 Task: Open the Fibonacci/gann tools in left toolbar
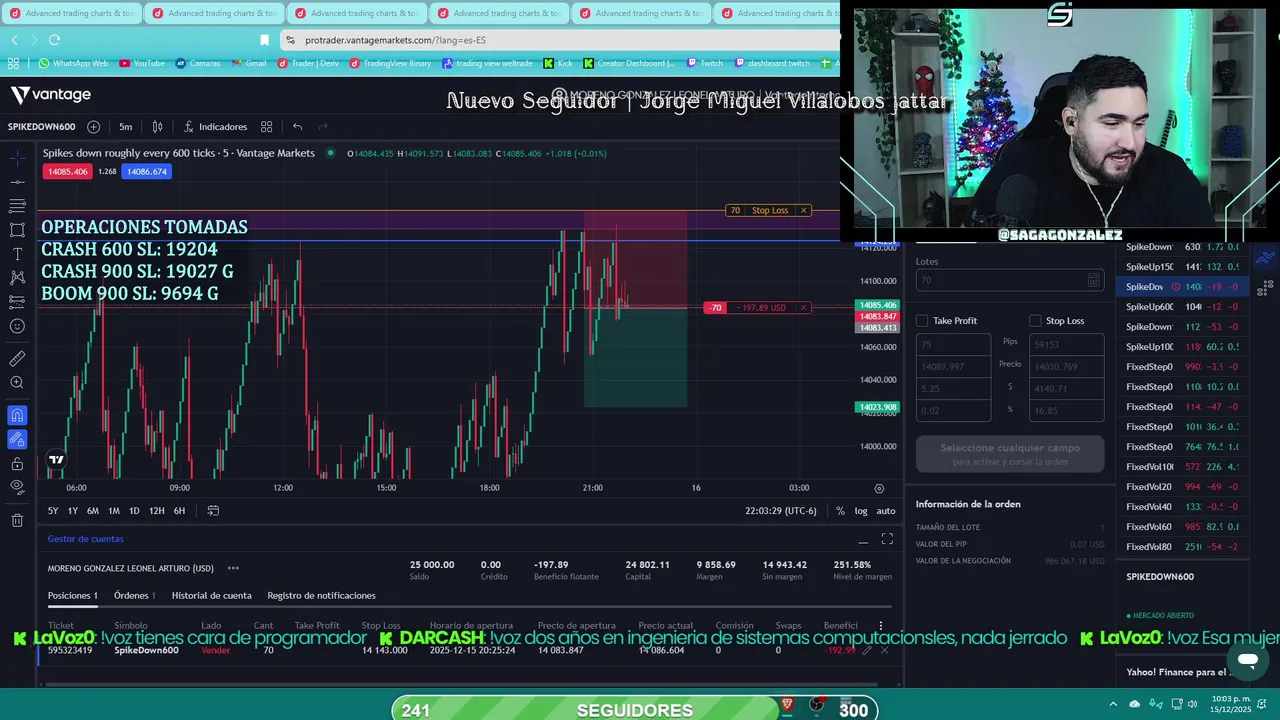(x=17, y=206)
